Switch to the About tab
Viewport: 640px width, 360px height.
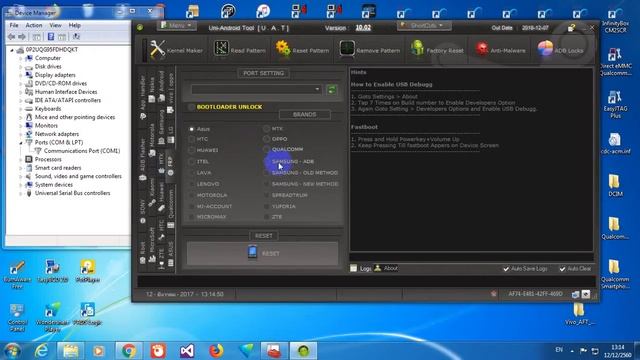386,268
